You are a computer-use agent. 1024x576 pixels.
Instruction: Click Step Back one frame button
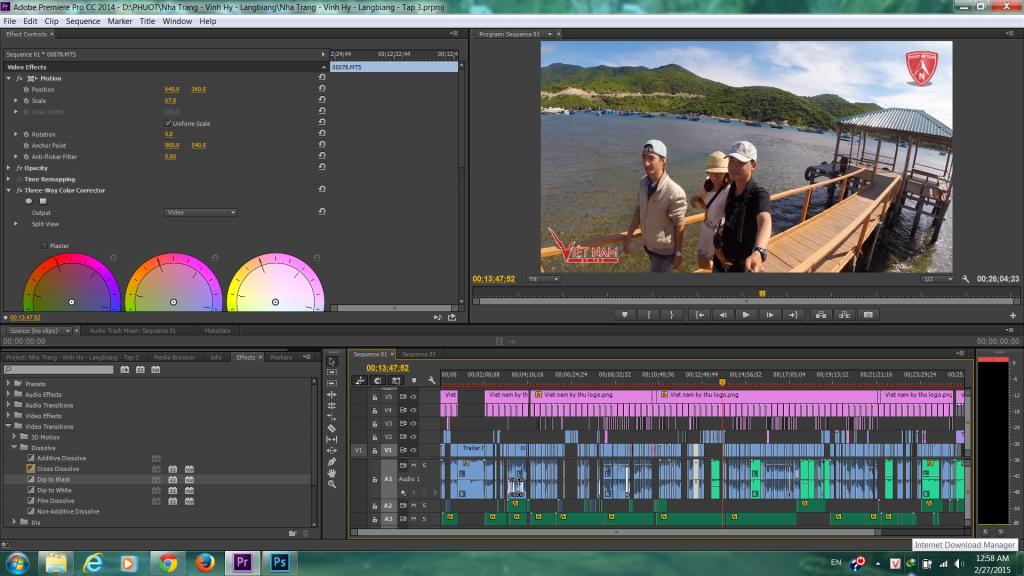pyautogui.click(x=723, y=315)
